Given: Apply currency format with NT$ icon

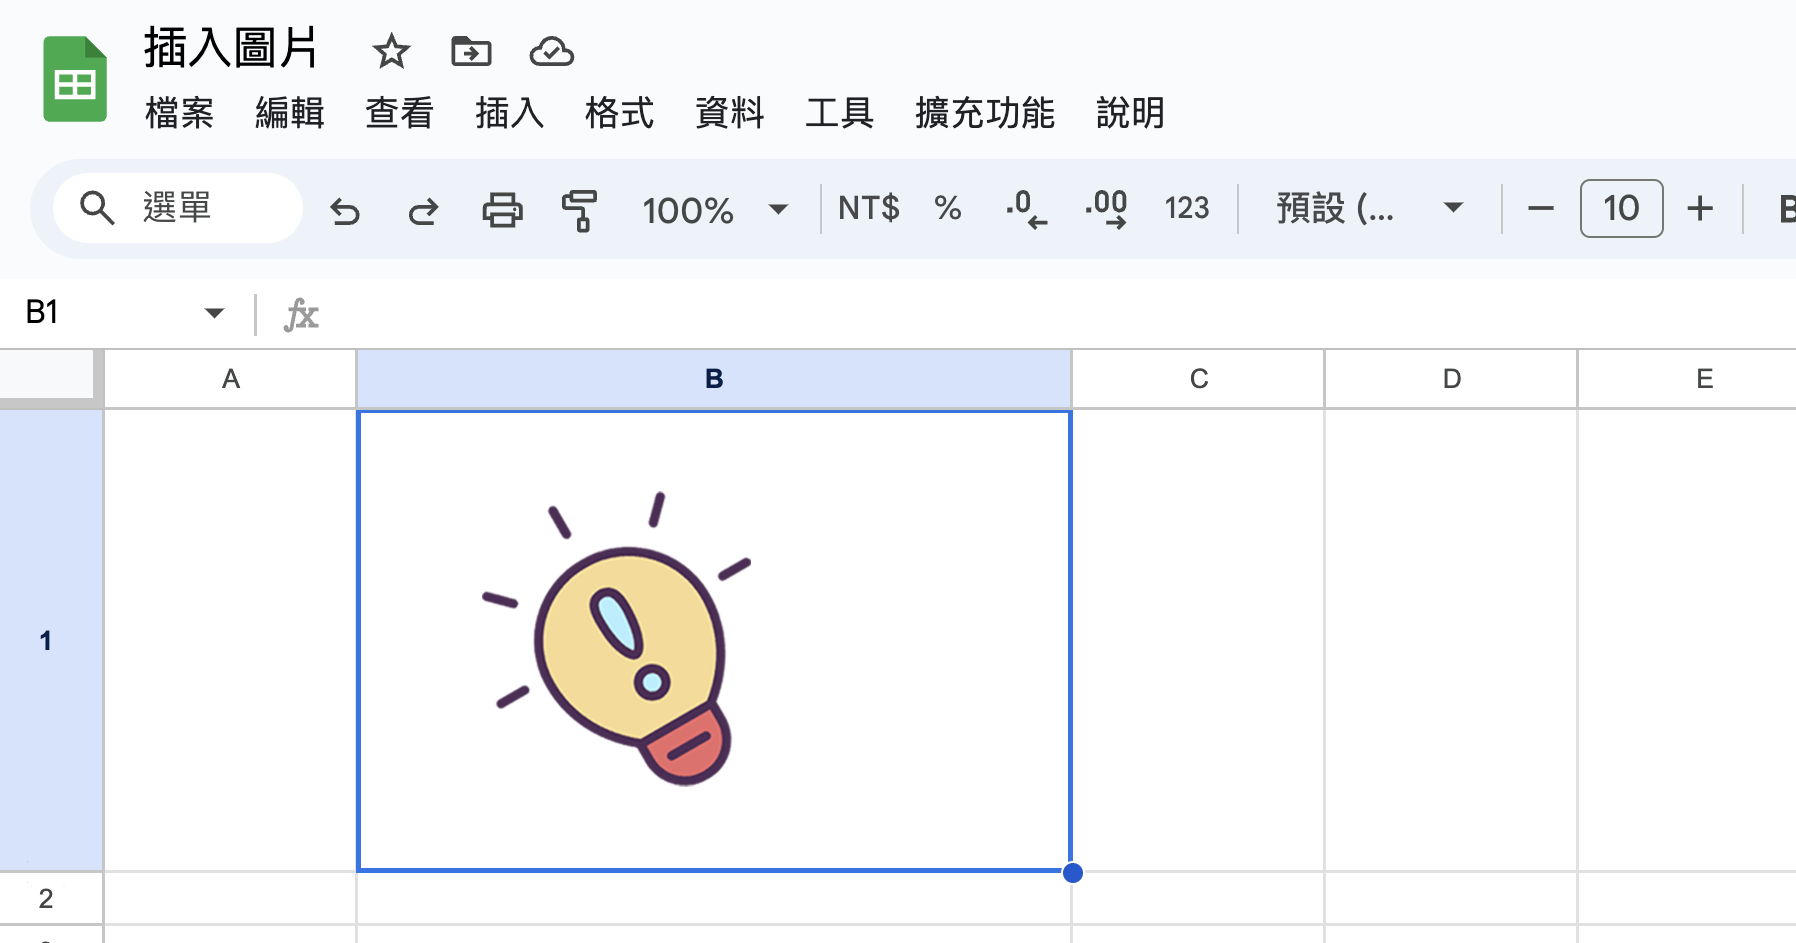Looking at the screenshot, I should coord(868,209).
